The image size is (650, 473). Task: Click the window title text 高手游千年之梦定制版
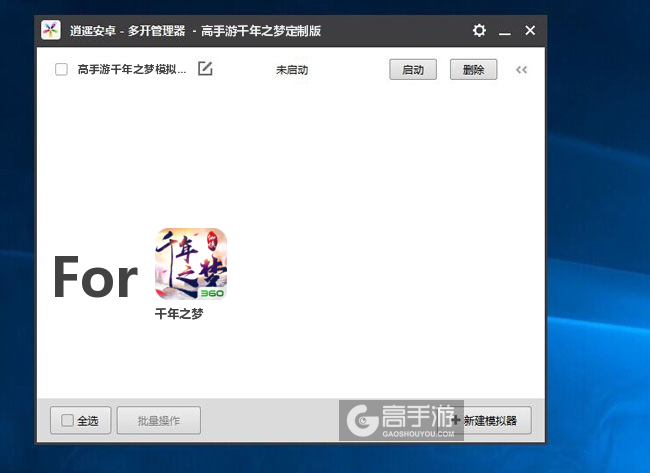(x=260, y=31)
